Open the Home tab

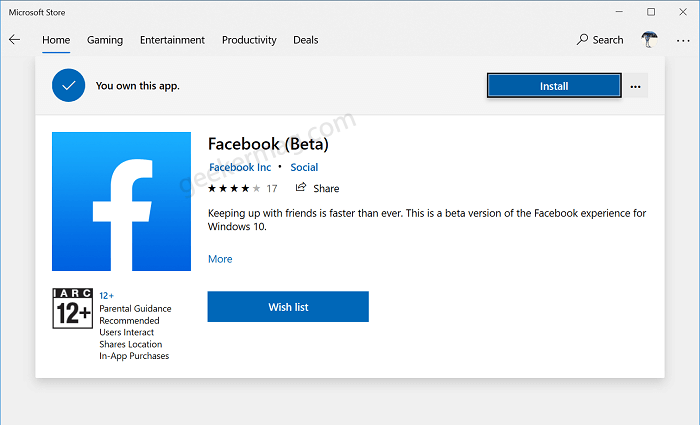[x=56, y=40]
